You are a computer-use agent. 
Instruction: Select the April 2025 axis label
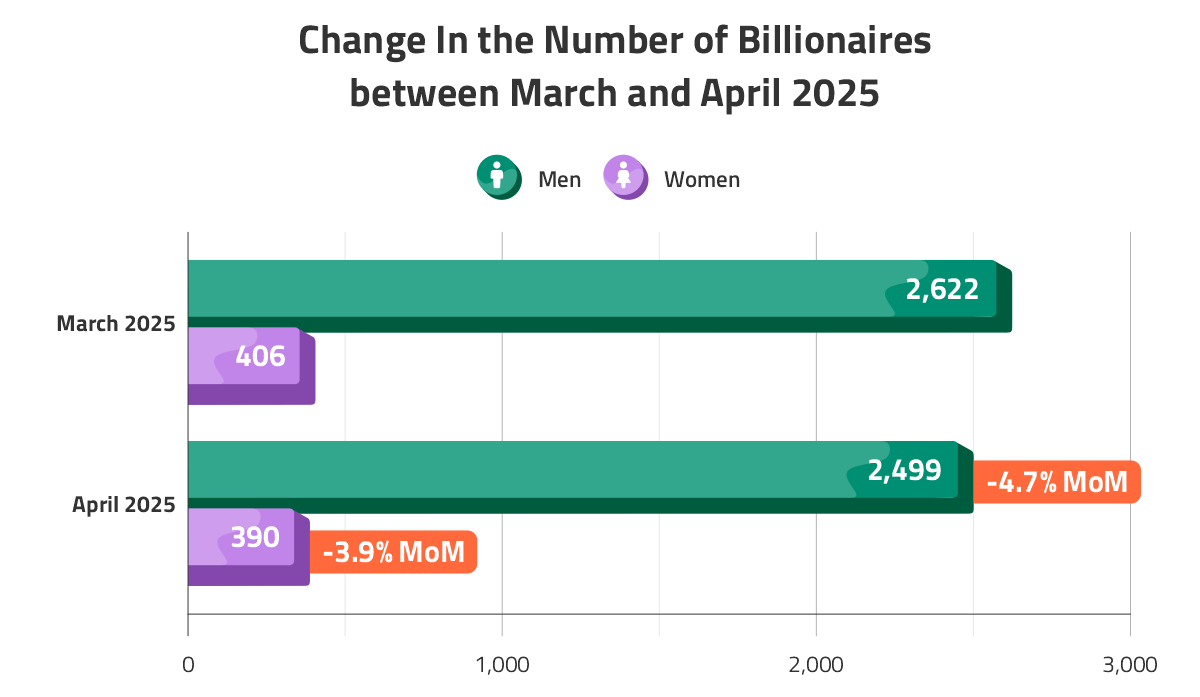[123, 505]
